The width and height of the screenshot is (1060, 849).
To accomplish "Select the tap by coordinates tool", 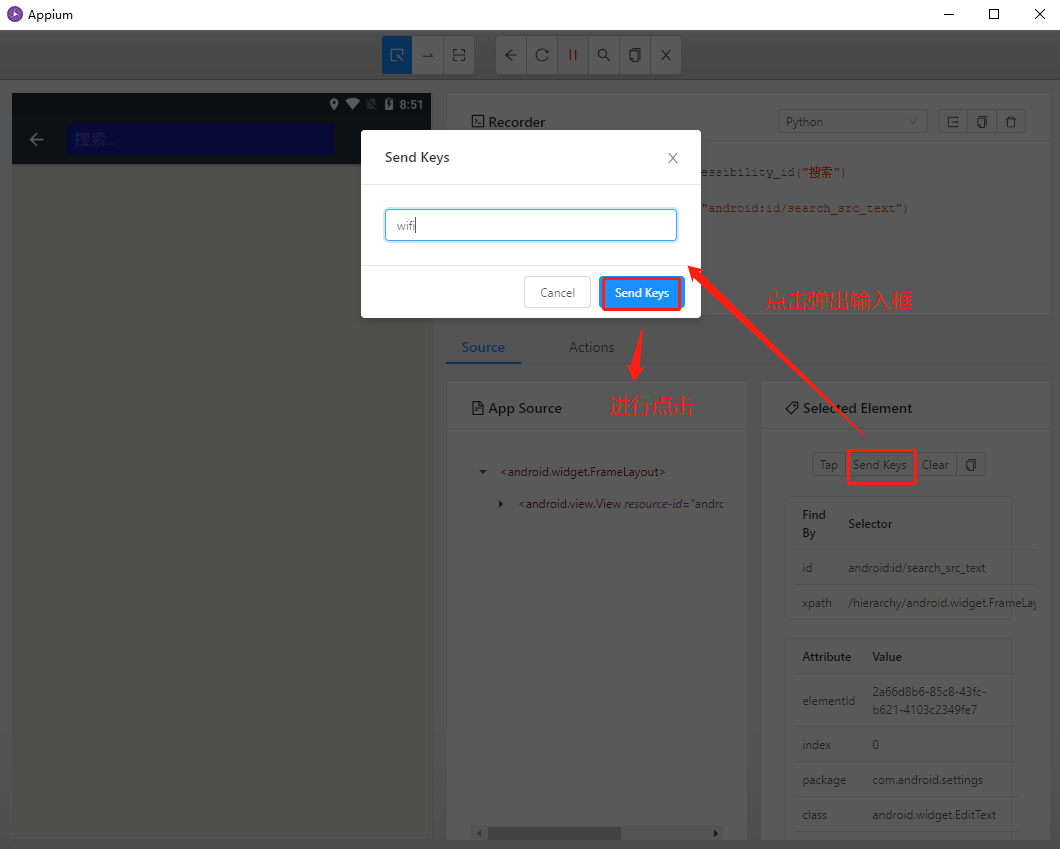I will point(459,55).
